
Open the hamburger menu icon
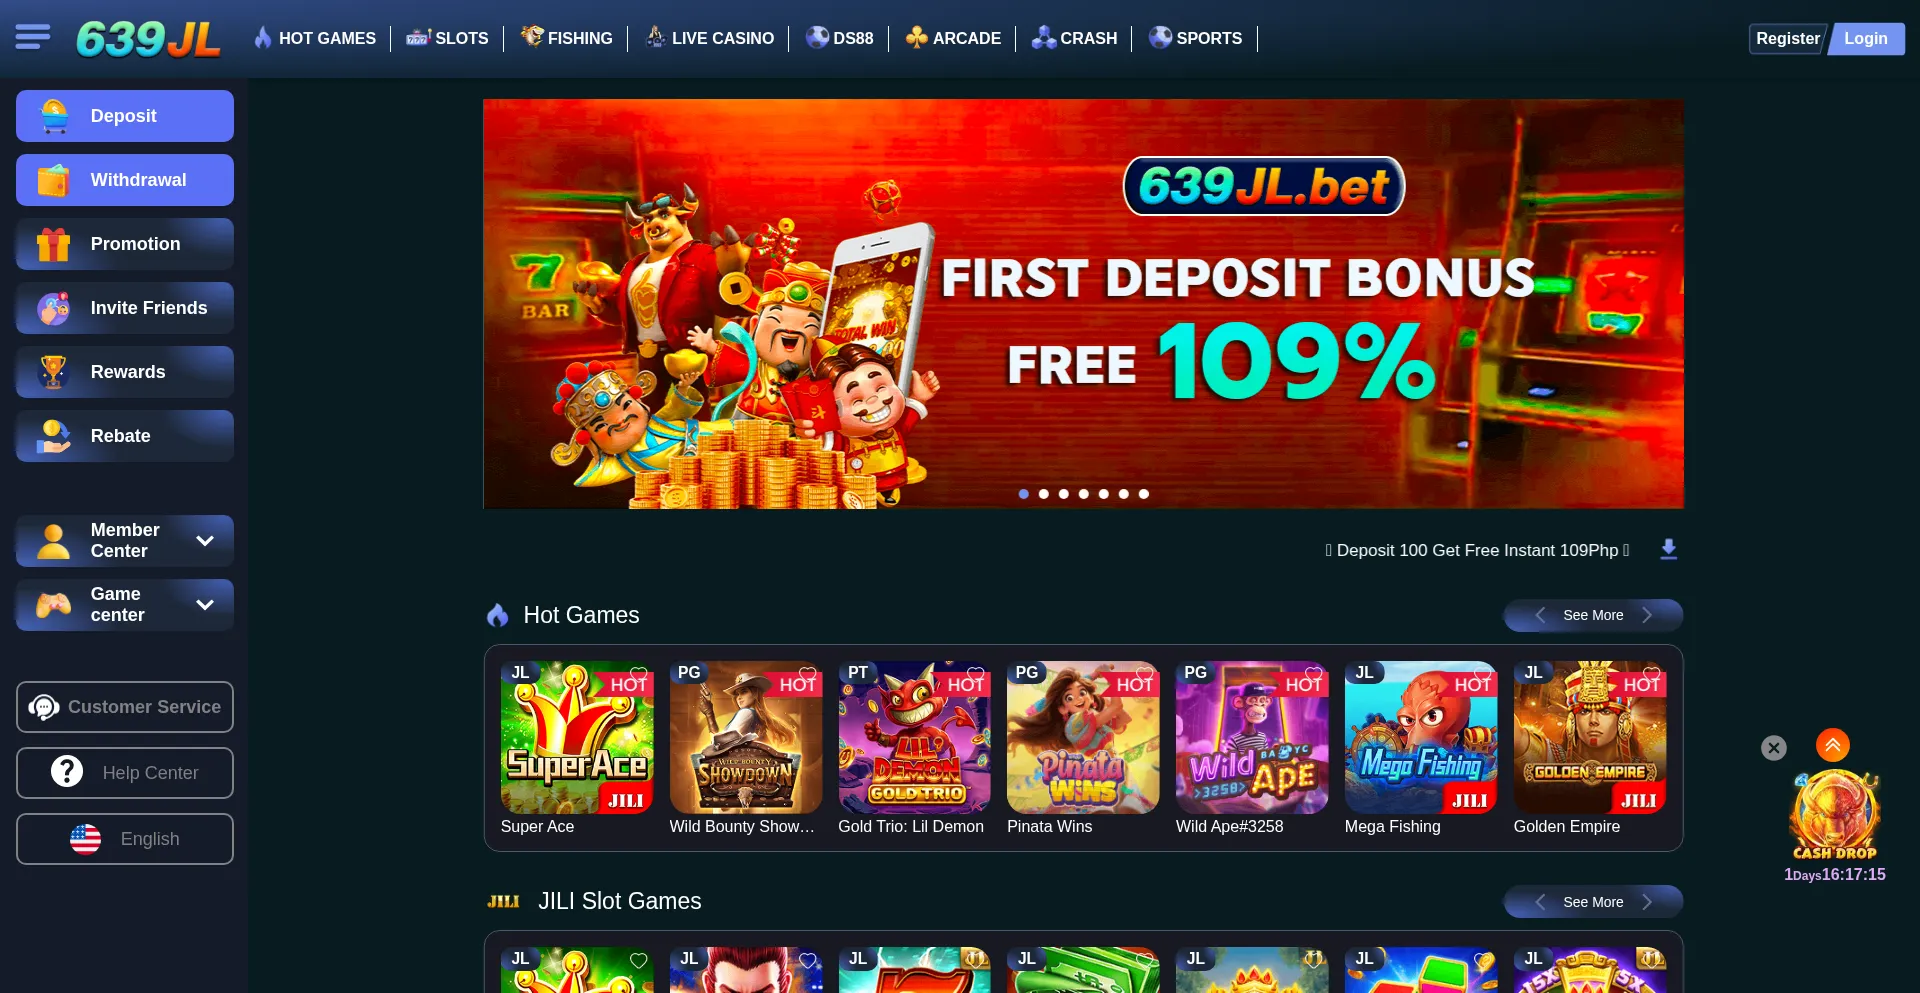point(32,38)
